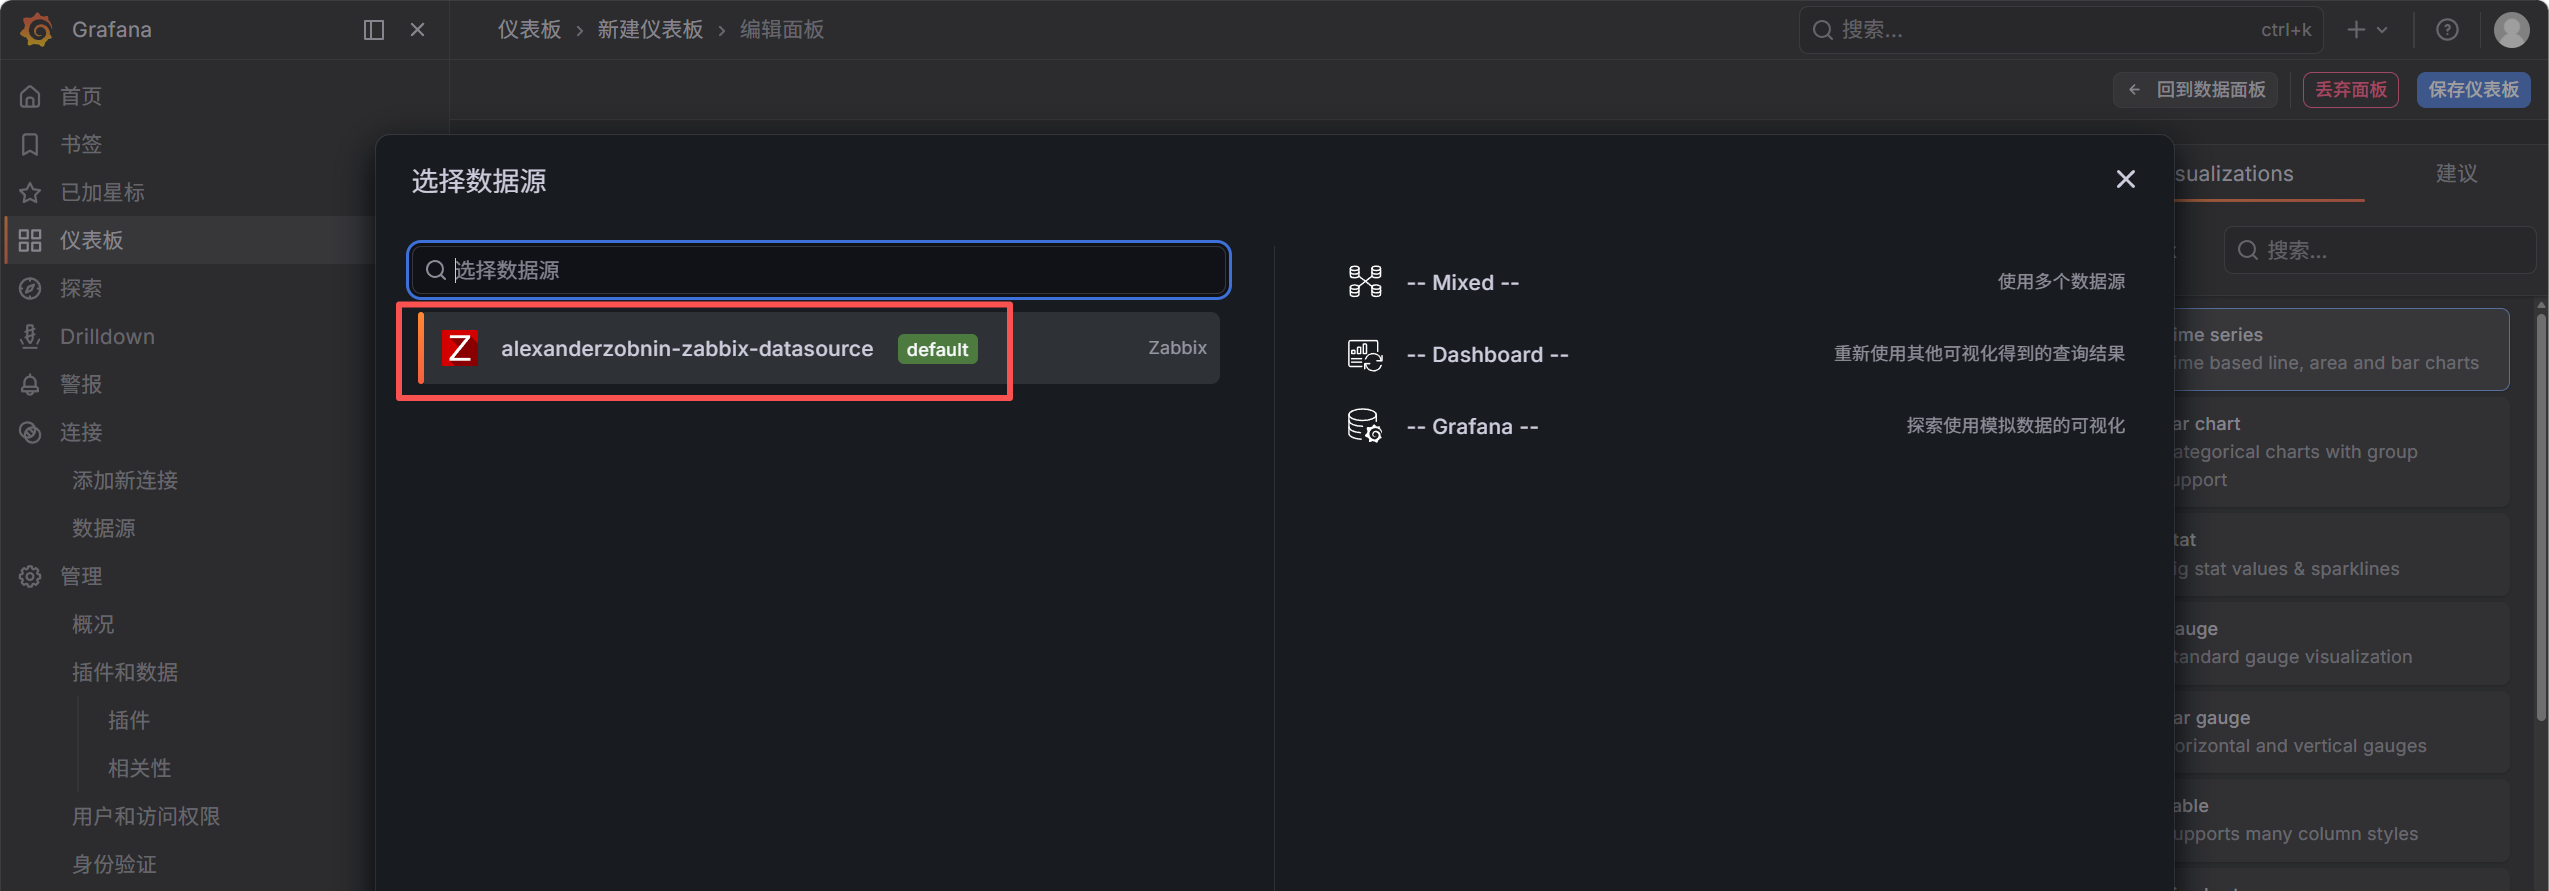
Task: Select the Bar gauge visualization card
Action: coord(2341,732)
